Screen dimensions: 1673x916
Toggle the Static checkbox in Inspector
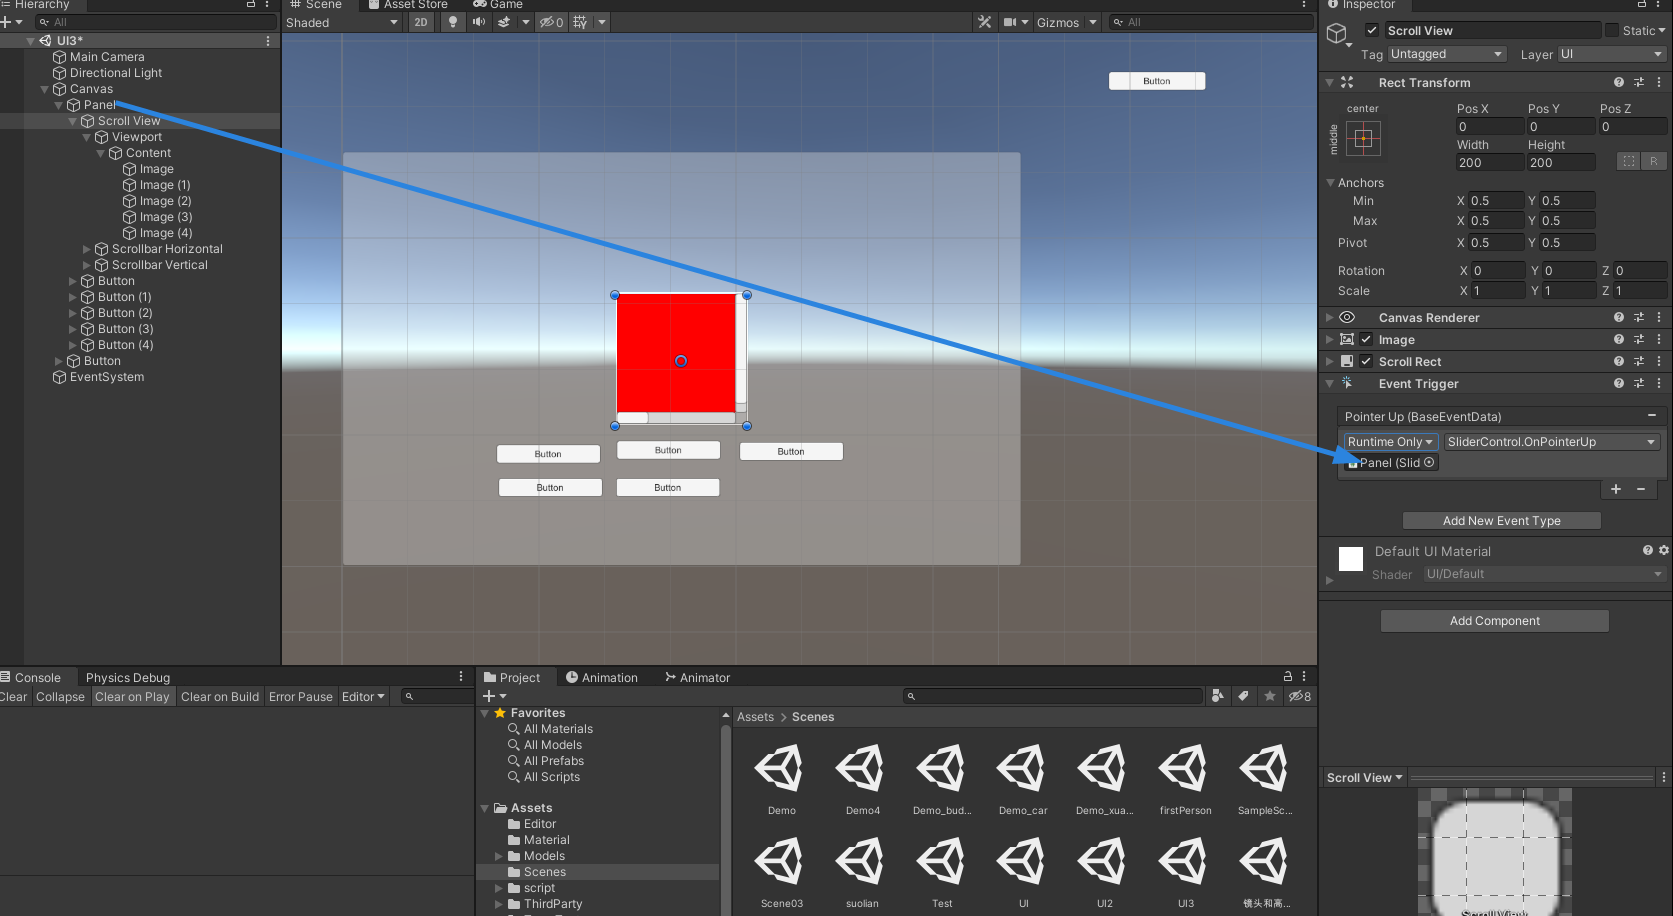pyautogui.click(x=1613, y=30)
